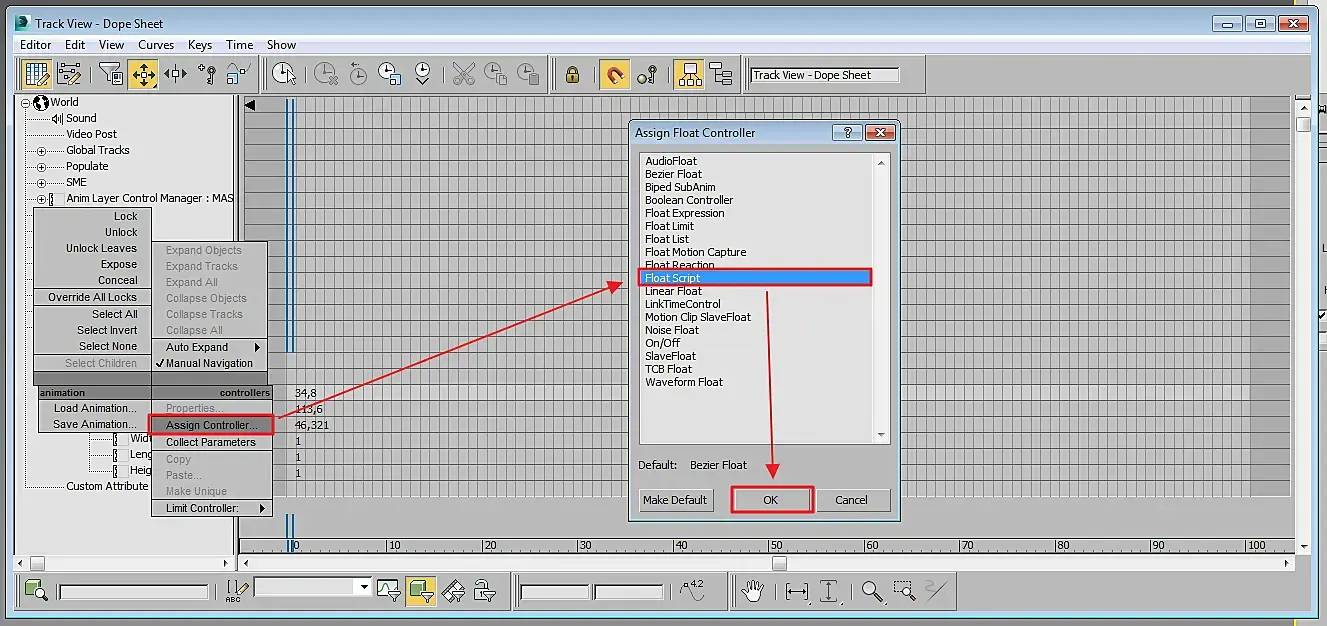
Task: Click the Zoom Selected Object icon
Action: point(36,590)
